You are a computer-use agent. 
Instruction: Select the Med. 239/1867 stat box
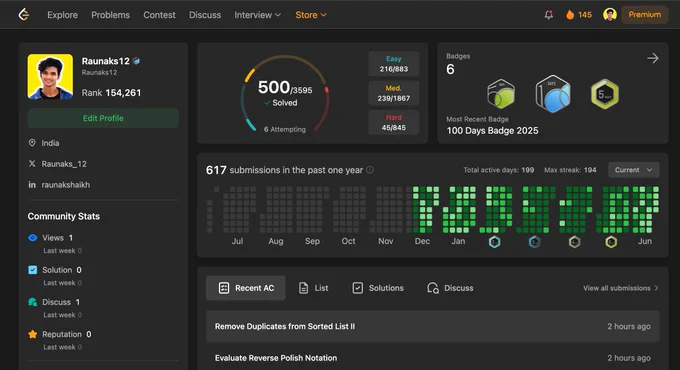394,93
